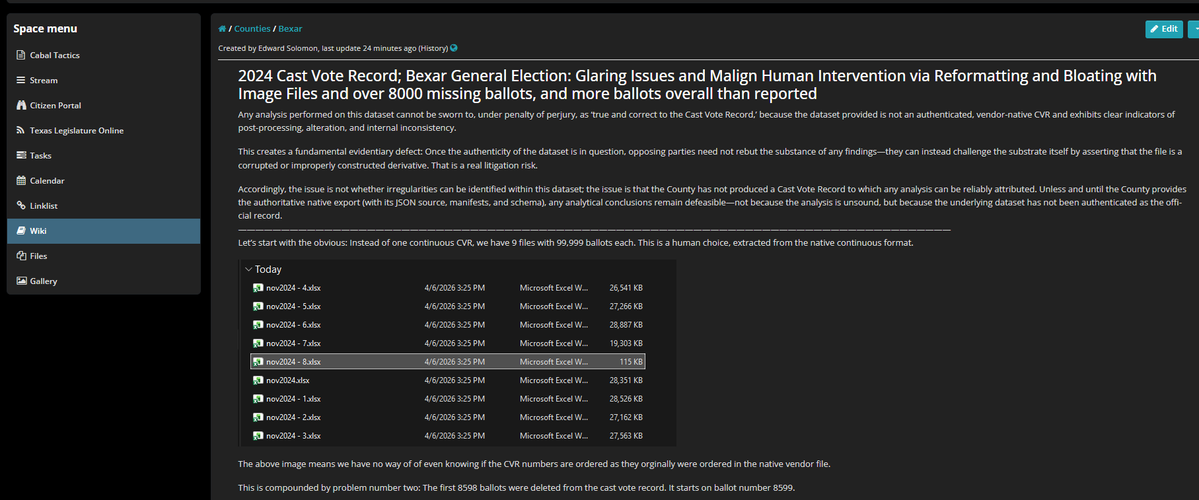Image resolution: width=1199 pixels, height=500 pixels.
Task: Click the Edit button
Action: point(1164,29)
